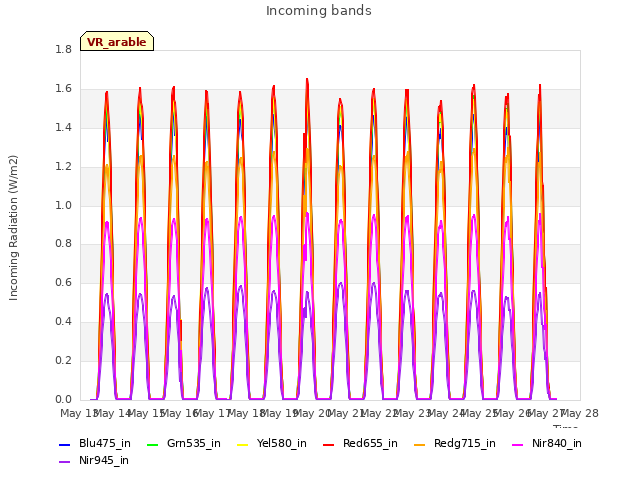
Task: Click the Yel580_in legend entry
Action: pos(272,443)
